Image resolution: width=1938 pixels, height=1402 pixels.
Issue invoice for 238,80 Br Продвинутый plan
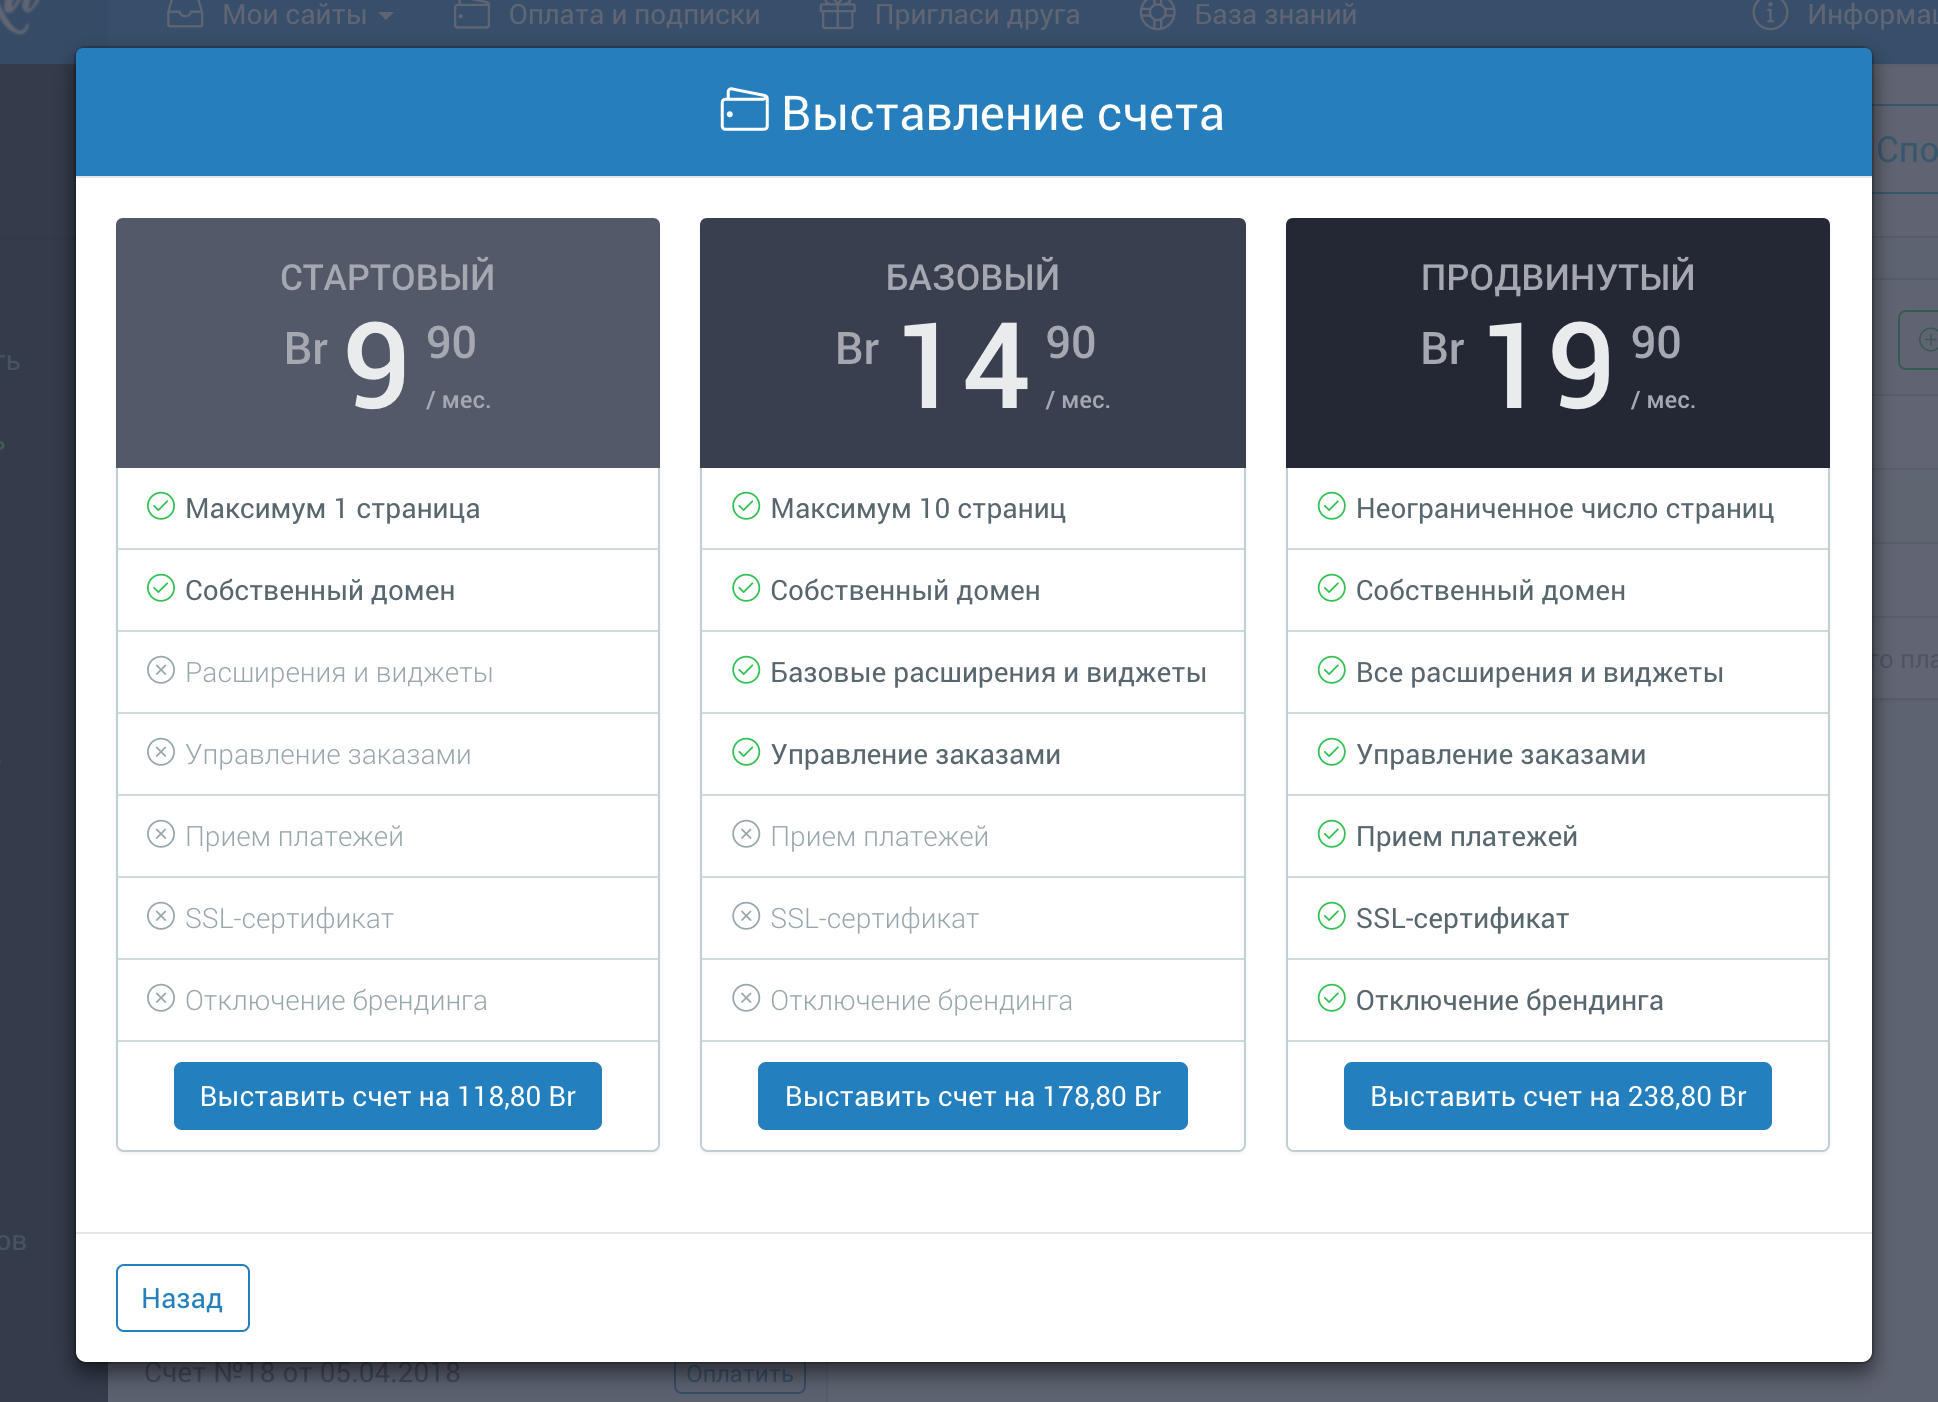pos(1558,1096)
